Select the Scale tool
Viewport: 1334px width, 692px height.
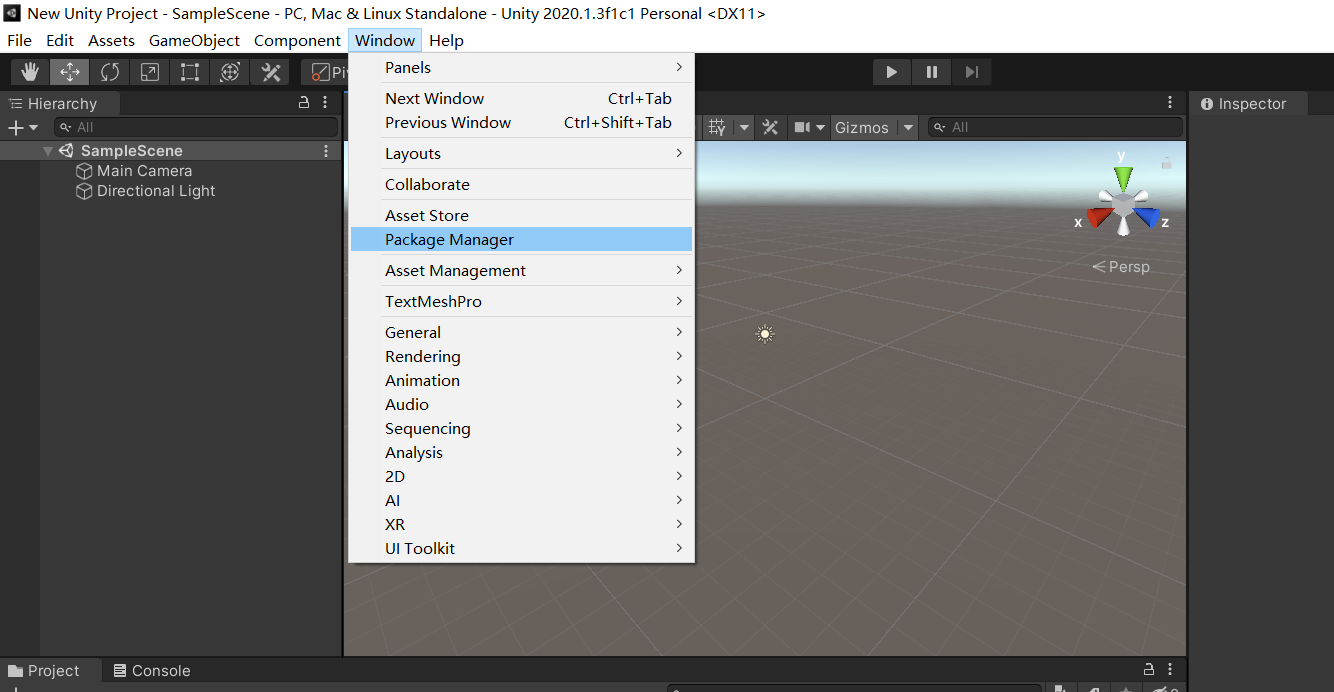click(148, 71)
